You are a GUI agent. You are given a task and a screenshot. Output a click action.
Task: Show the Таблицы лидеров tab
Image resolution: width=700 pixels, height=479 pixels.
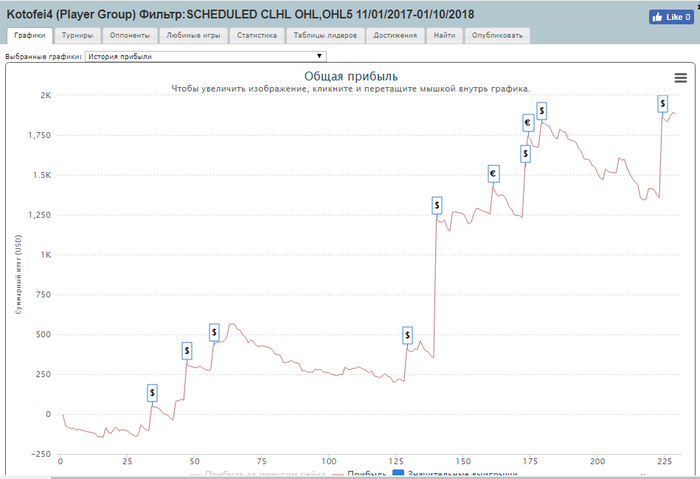point(325,35)
